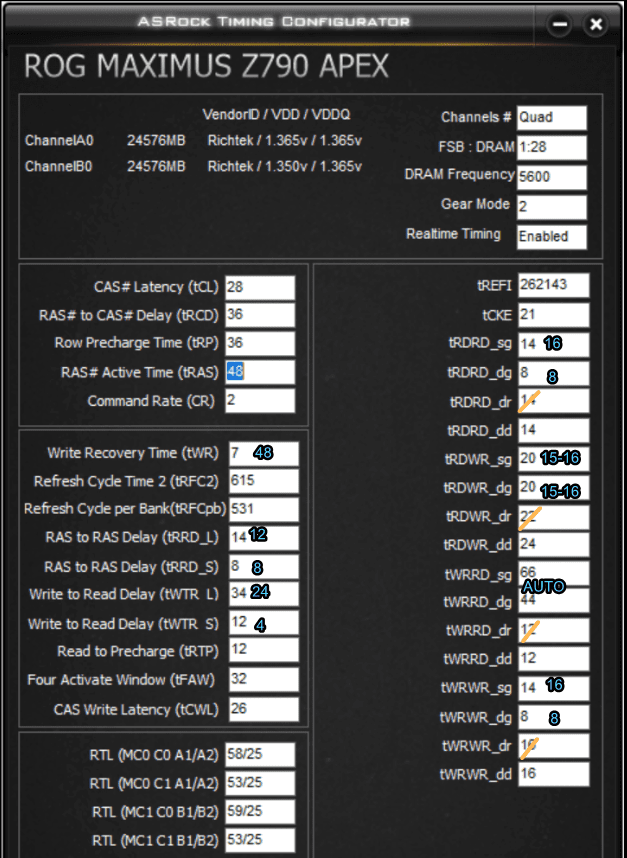The height and width of the screenshot is (858, 627).
Task: Select the FSB : DRAM ratio field
Action: click(551, 148)
